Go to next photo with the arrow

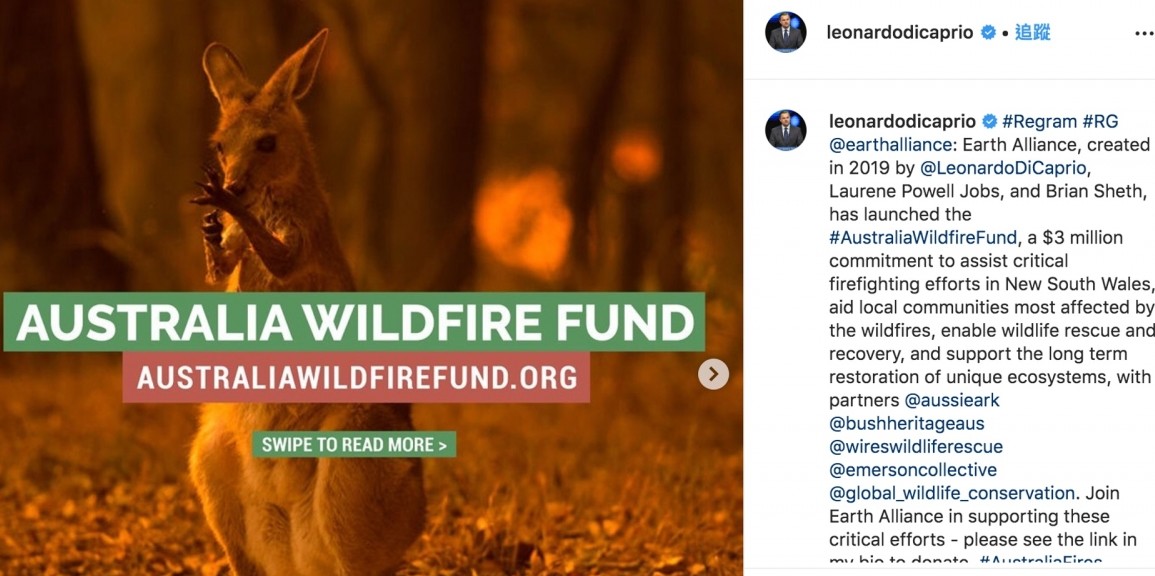tap(713, 374)
